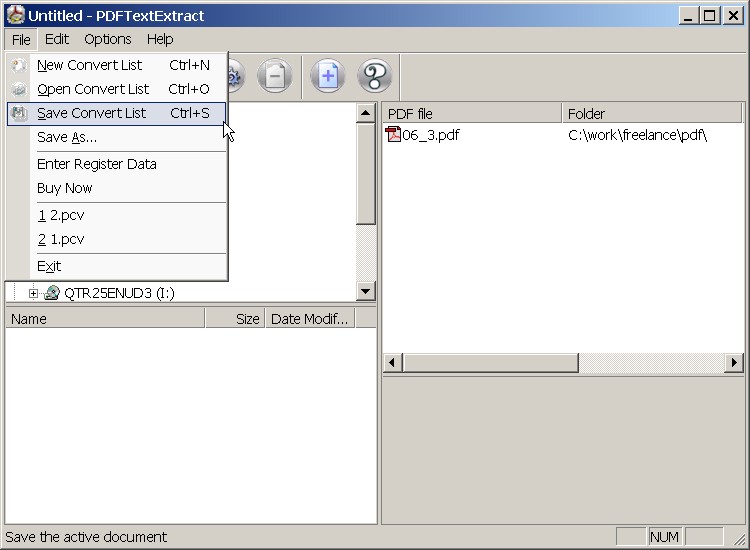Click NUM indicator in status bar
750x550 pixels.
(664, 537)
